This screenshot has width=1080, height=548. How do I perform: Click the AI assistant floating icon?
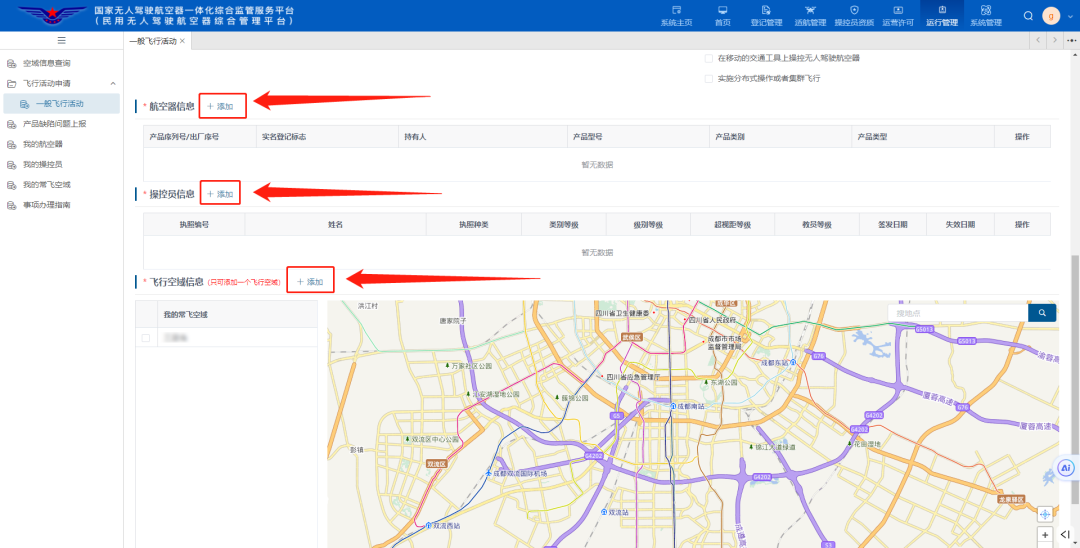(x=1066, y=467)
